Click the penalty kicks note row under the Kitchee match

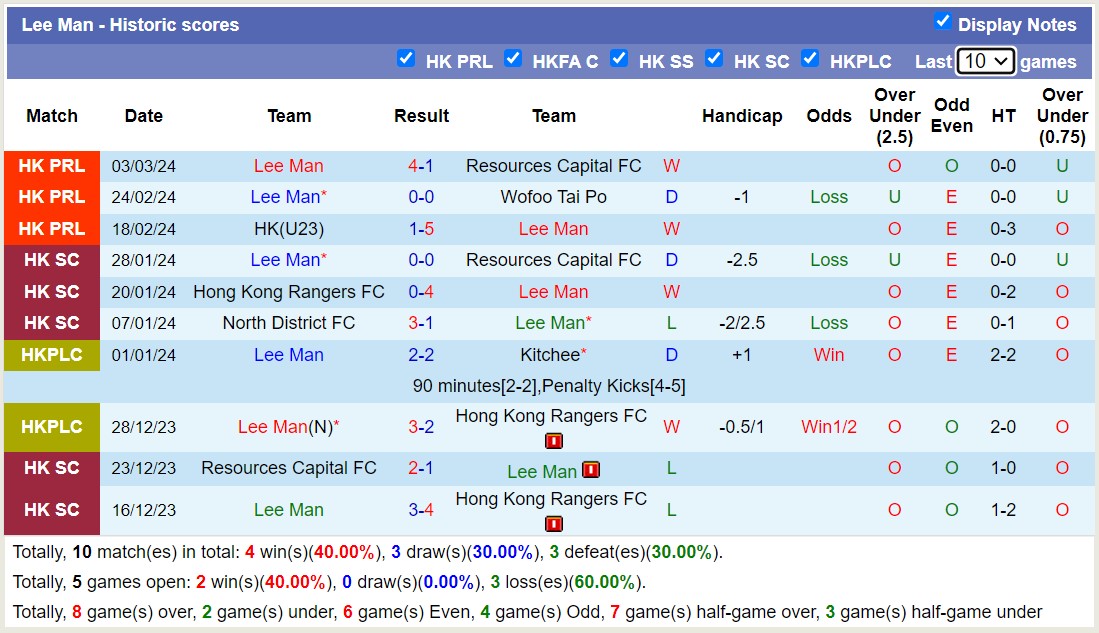[x=549, y=385]
